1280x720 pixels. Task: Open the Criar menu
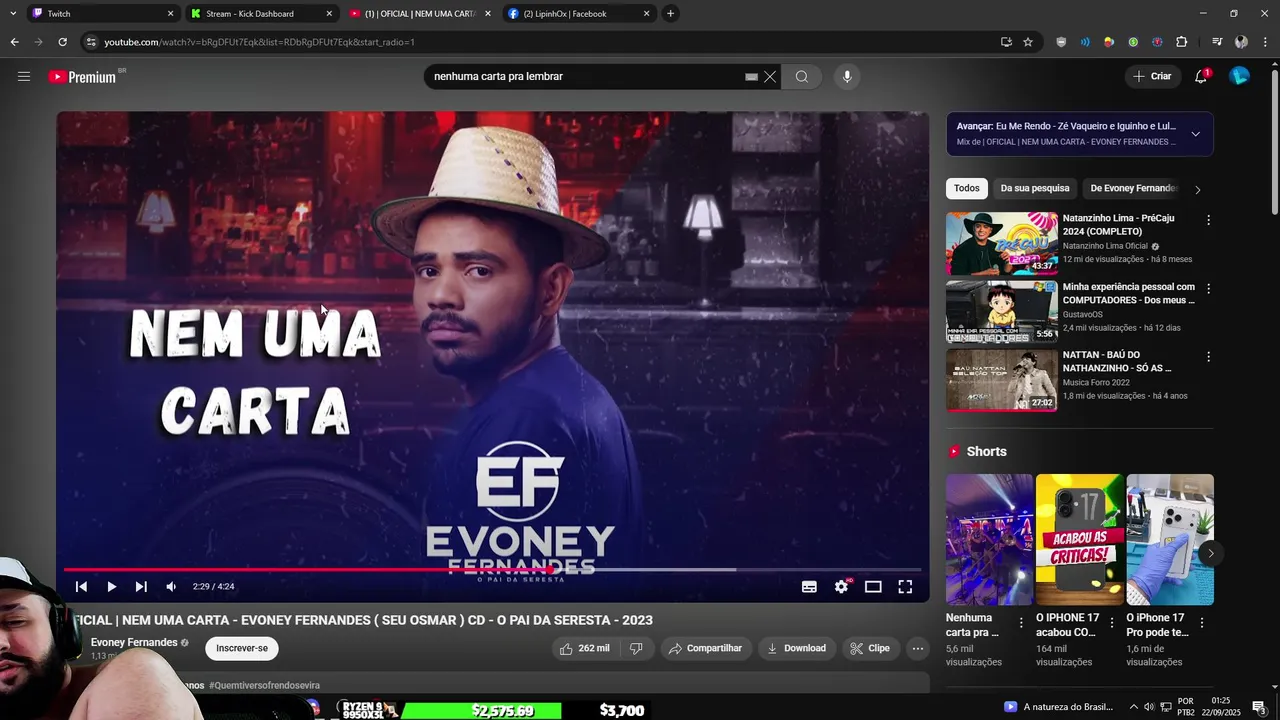[1152, 76]
